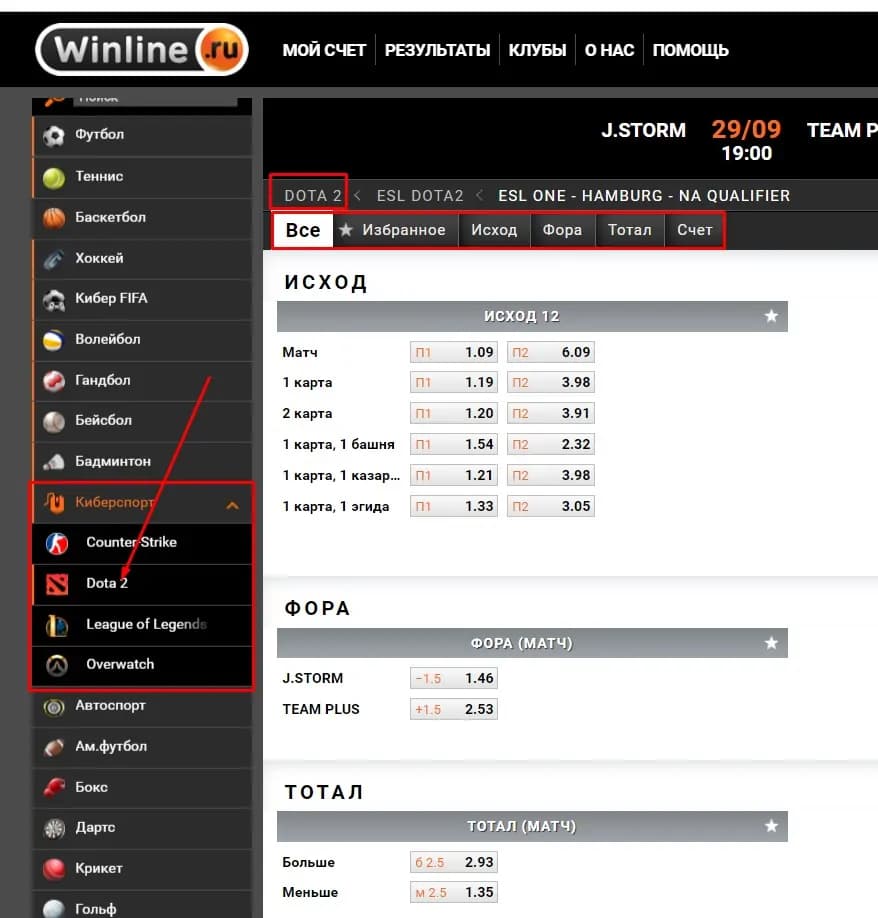Bet on 1 карта, 1 башня П1 1.54

tap(454, 444)
